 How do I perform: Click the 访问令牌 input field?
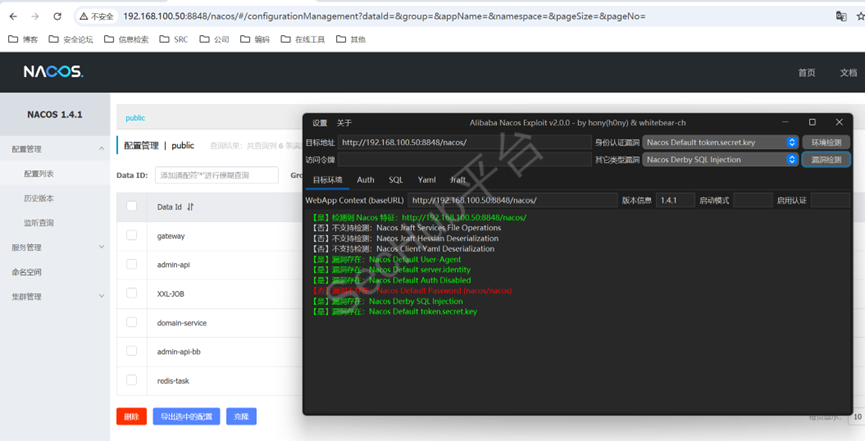(x=464, y=160)
